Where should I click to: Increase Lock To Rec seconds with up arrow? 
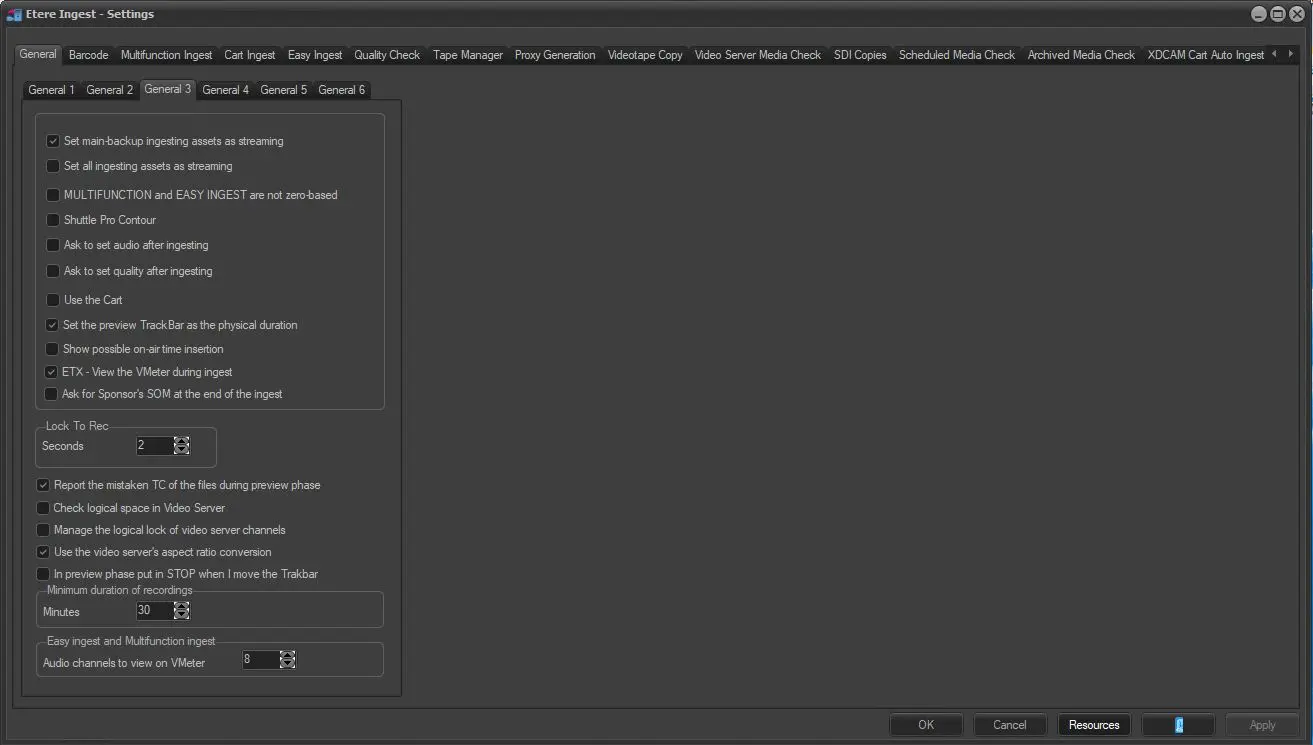pos(181,441)
